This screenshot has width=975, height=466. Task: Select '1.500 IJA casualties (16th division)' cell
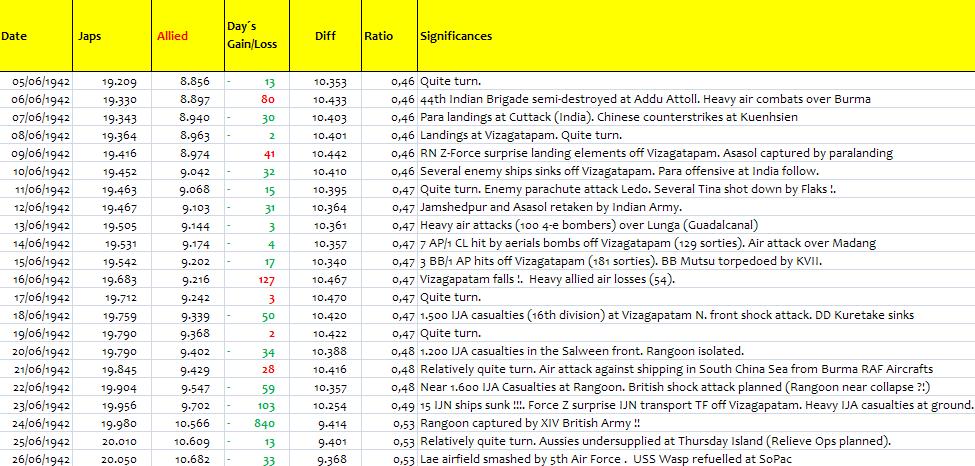click(x=696, y=315)
